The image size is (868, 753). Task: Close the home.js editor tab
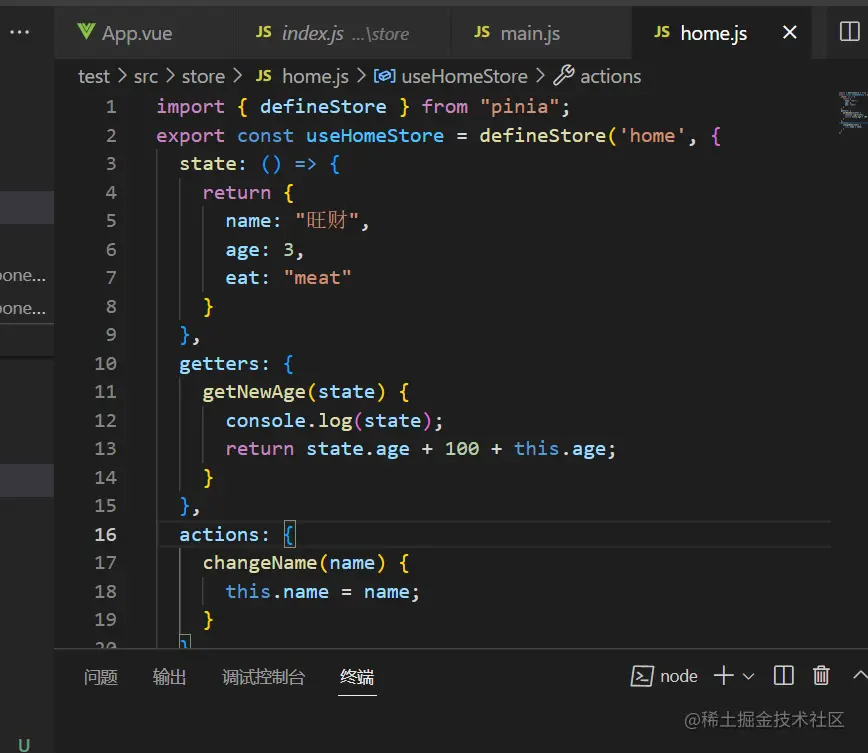[x=790, y=33]
